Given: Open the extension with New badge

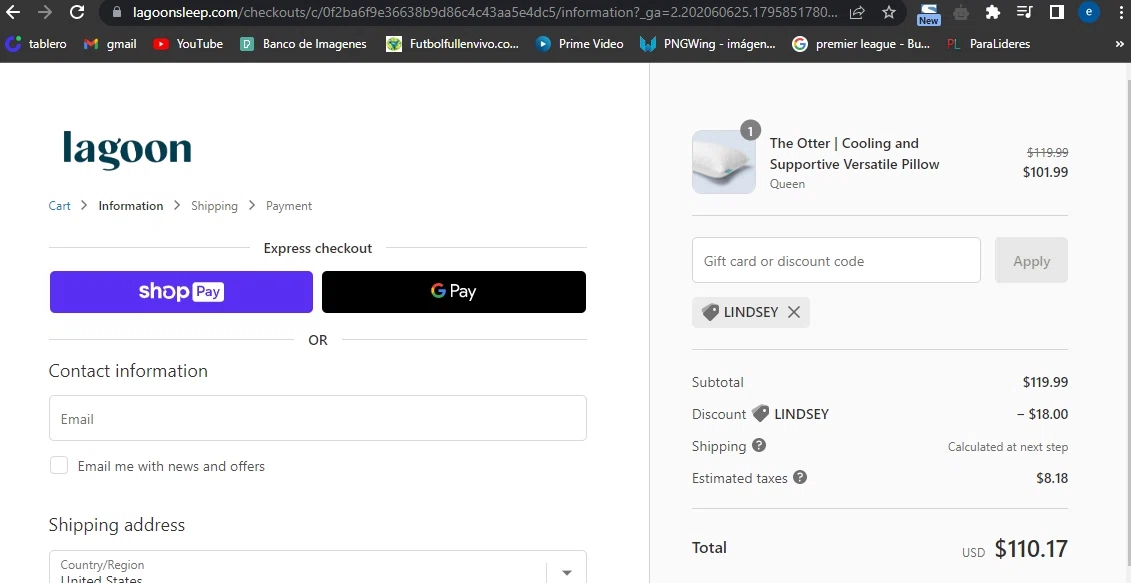Looking at the screenshot, I should [928, 13].
